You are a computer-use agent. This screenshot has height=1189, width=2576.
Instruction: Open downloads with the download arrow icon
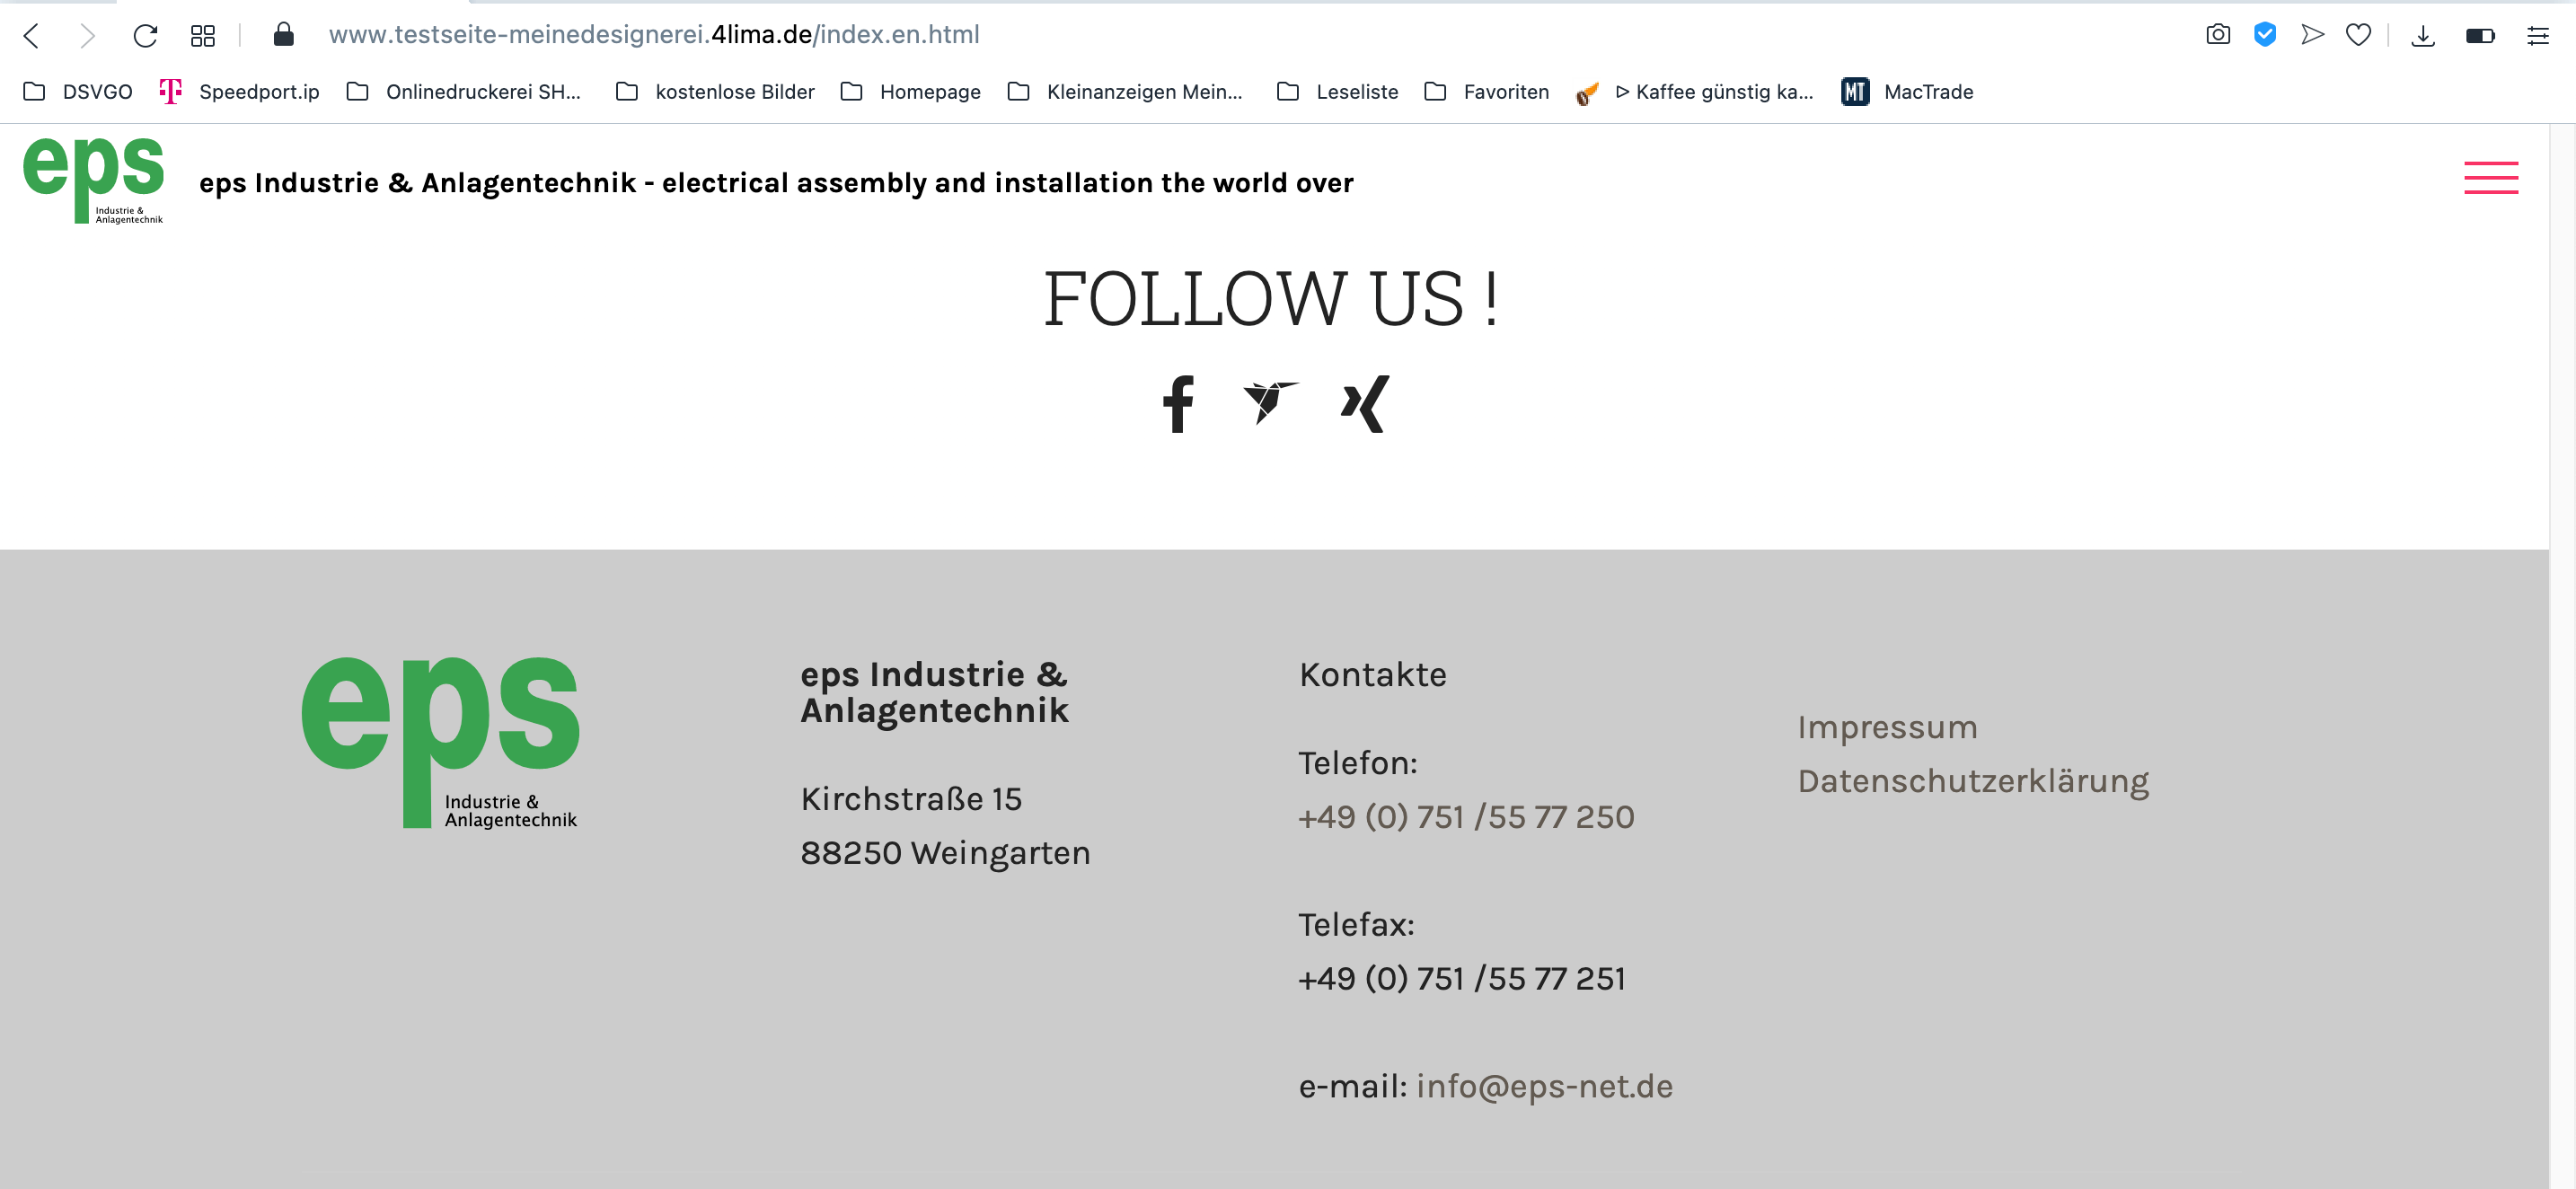tap(2422, 36)
